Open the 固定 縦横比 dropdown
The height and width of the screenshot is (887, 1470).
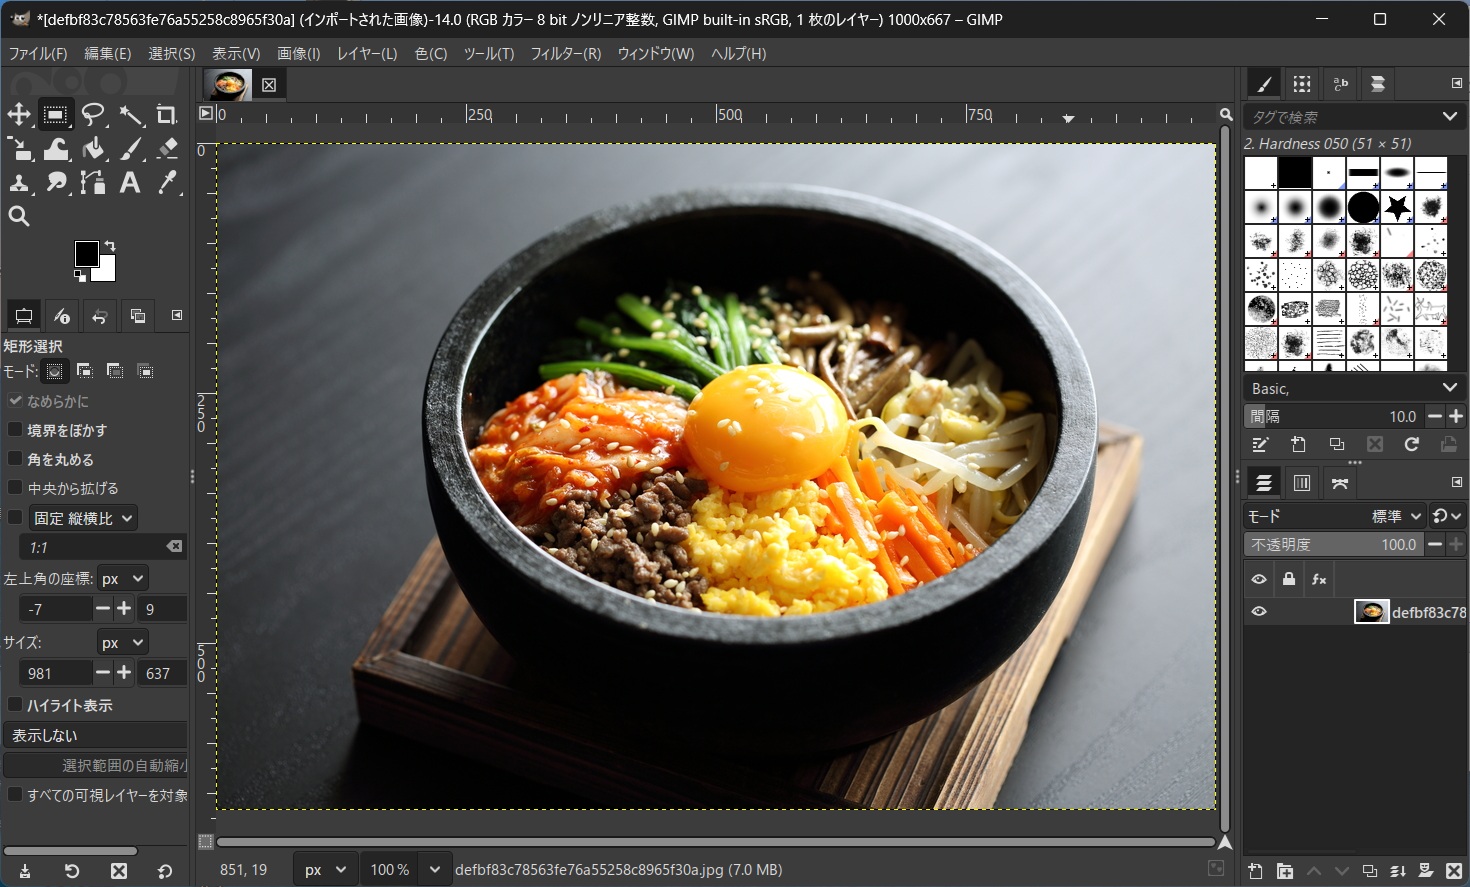[x=83, y=518]
